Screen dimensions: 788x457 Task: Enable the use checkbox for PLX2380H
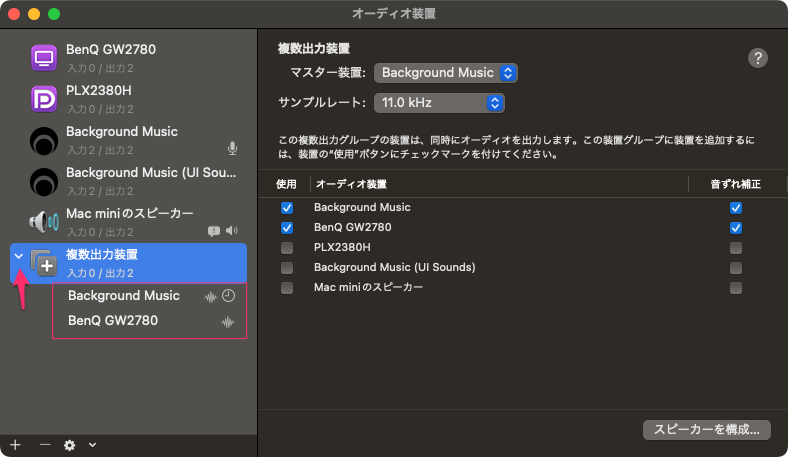tap(287, 248)
